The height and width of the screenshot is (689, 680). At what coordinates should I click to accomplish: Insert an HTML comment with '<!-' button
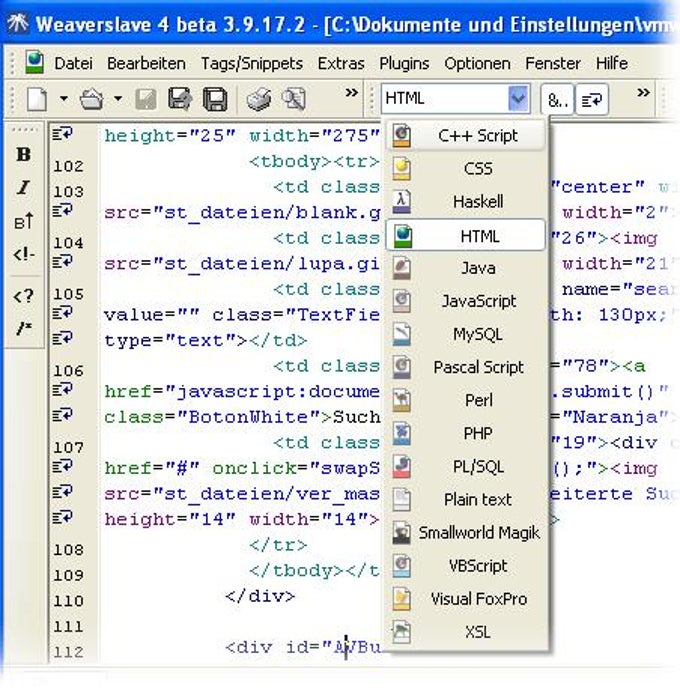(24, 254)
